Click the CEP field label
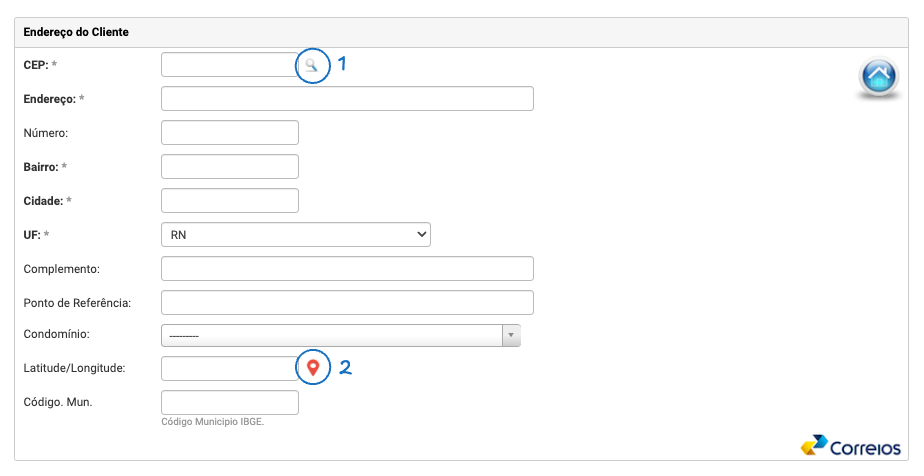The height and width of the screenshot is (476, 924). [x=35, y=65]
